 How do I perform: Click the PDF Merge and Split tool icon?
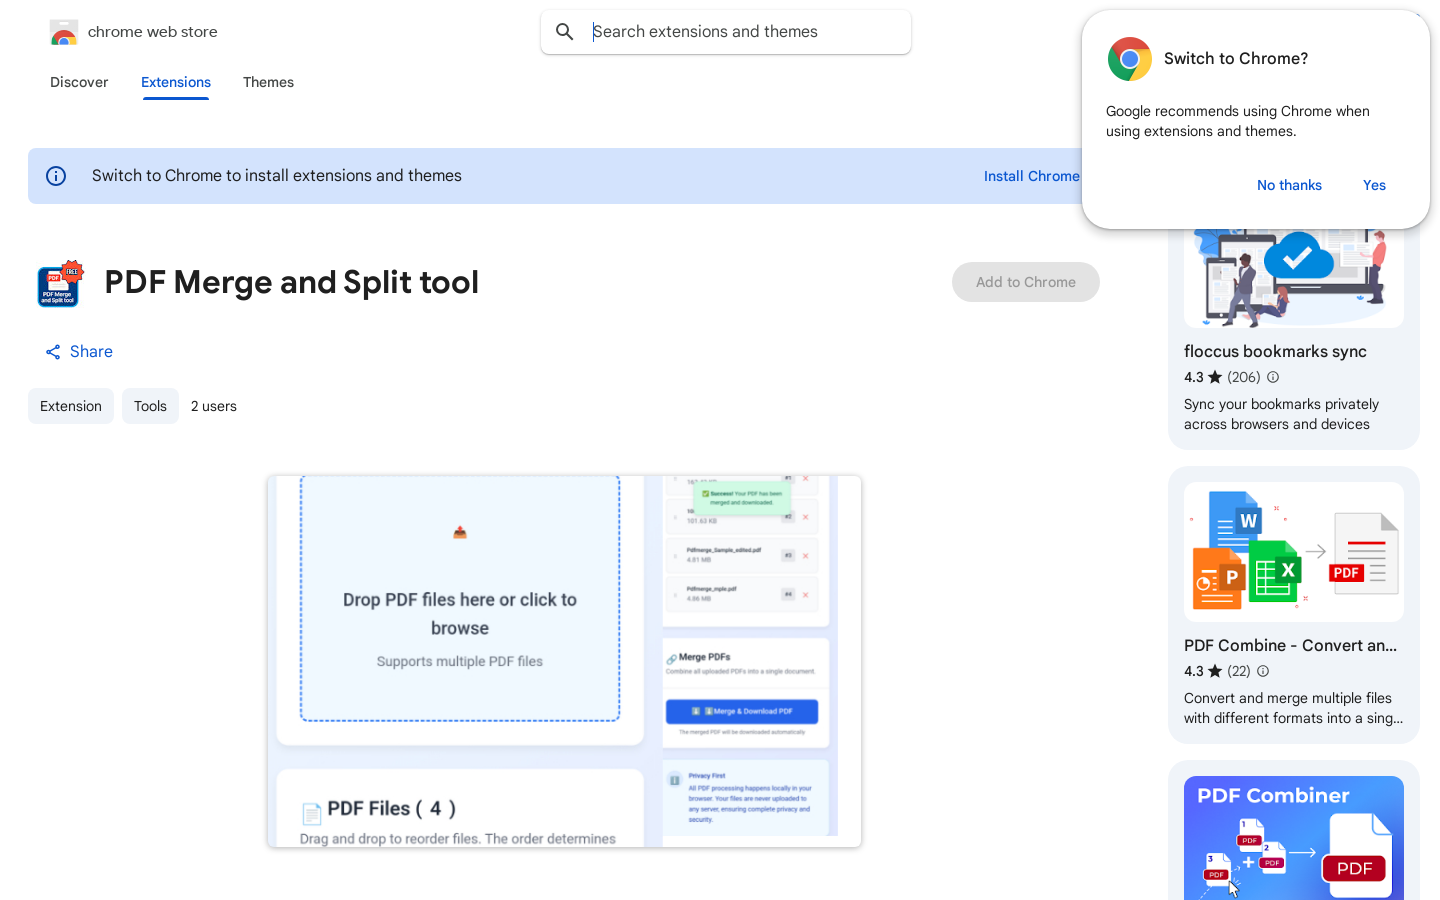tap(60, 284)
